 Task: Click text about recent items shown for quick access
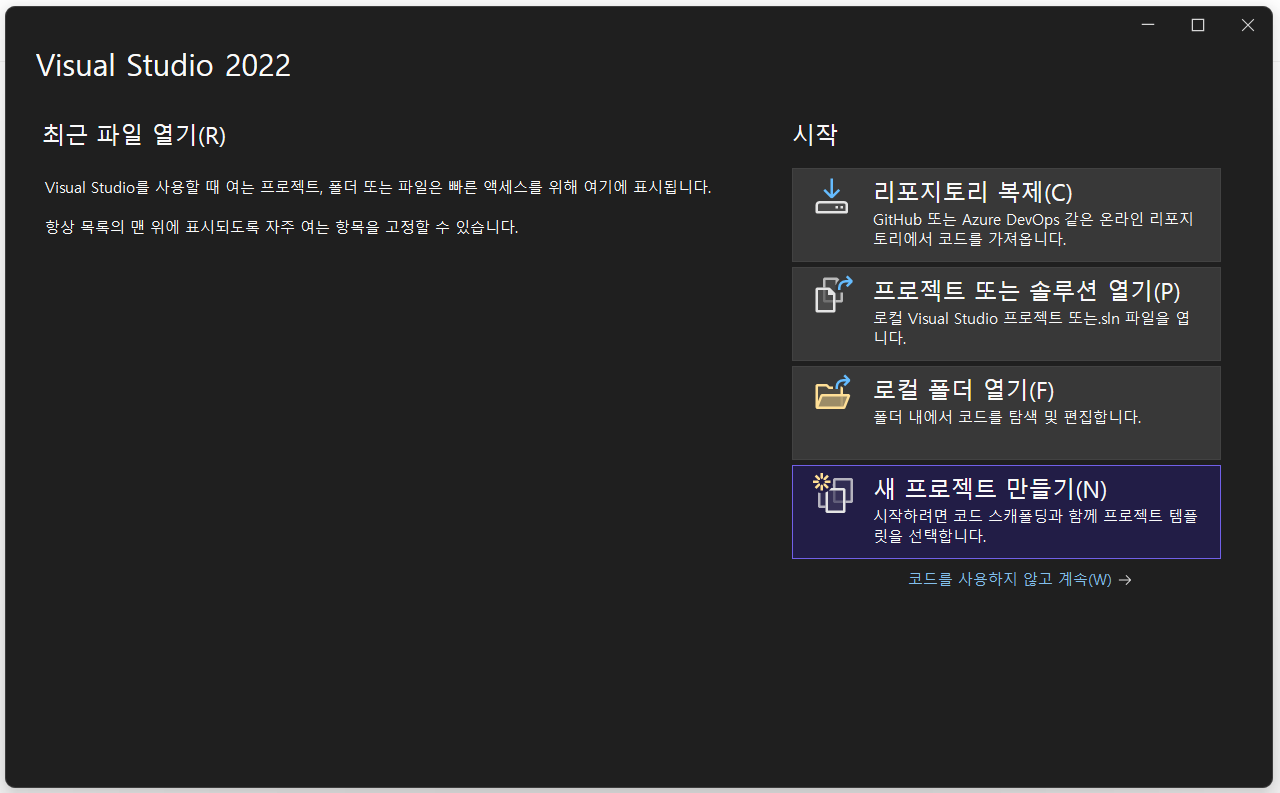pyautogui.click(x=378, y=188)
